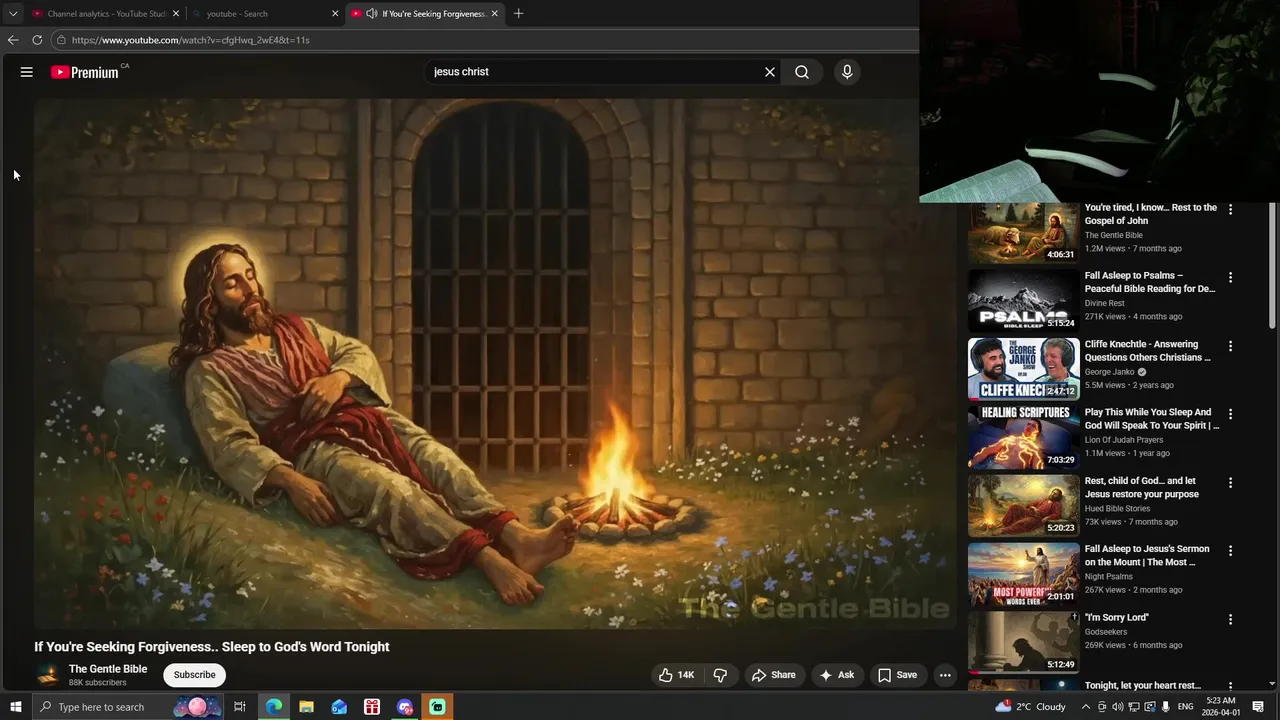This screenshot has width=1280, height=720.
Task: Open options for "I'm Sorry Lord" video
Action: click(1231, 619)
